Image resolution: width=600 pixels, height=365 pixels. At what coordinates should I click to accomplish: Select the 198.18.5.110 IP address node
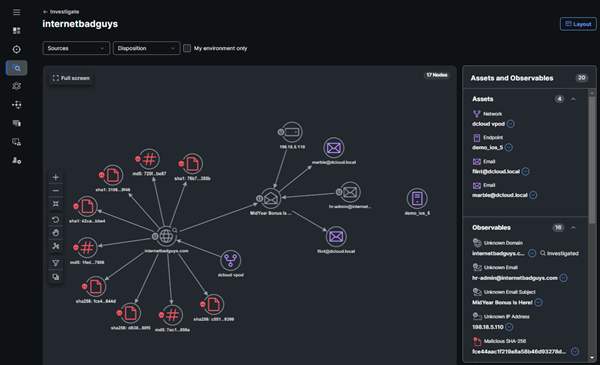point(292,132)
